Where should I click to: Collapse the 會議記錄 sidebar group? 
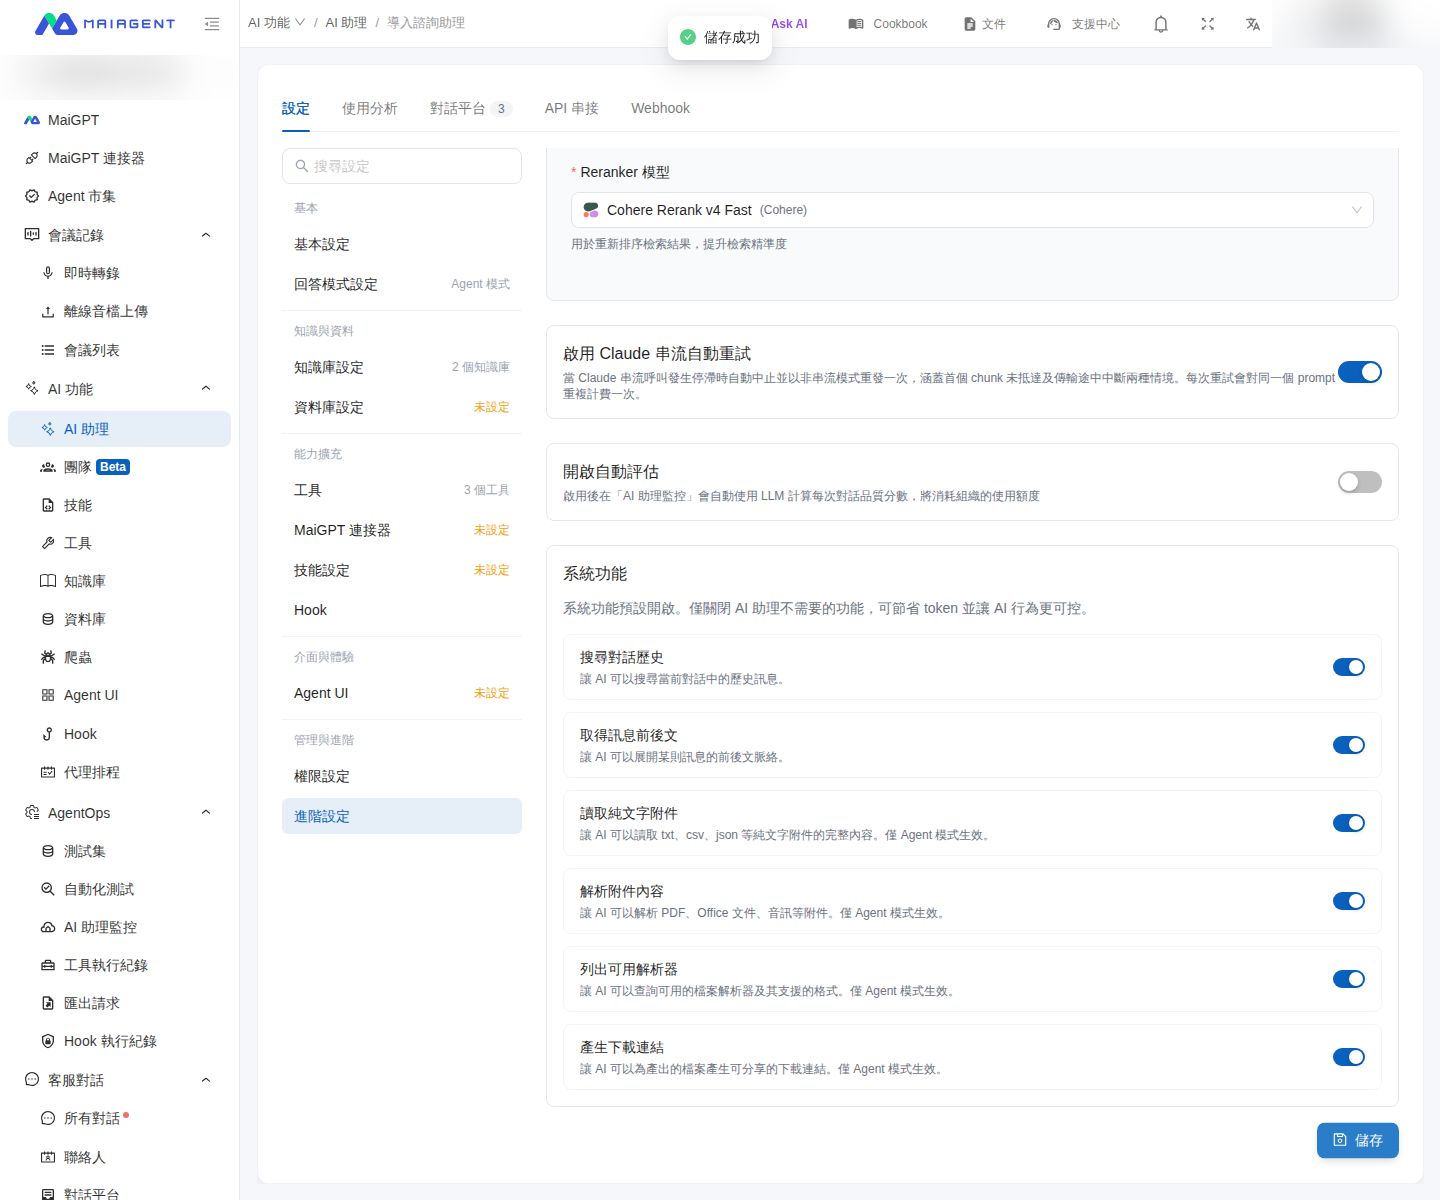tap(206, 235)
